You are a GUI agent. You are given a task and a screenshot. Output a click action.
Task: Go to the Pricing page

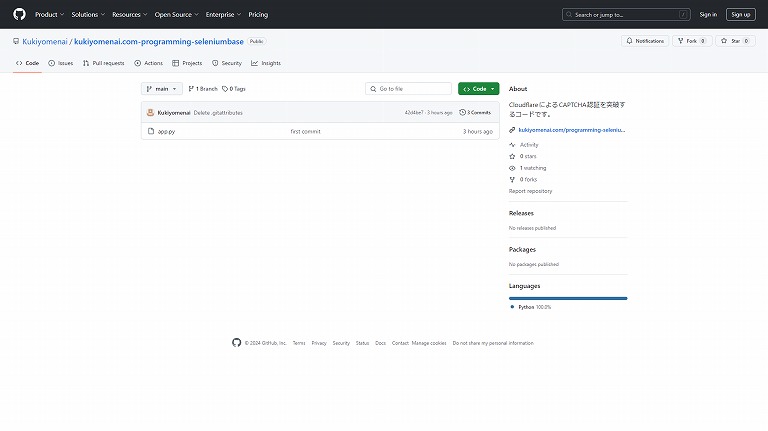(x=258, y=15)
